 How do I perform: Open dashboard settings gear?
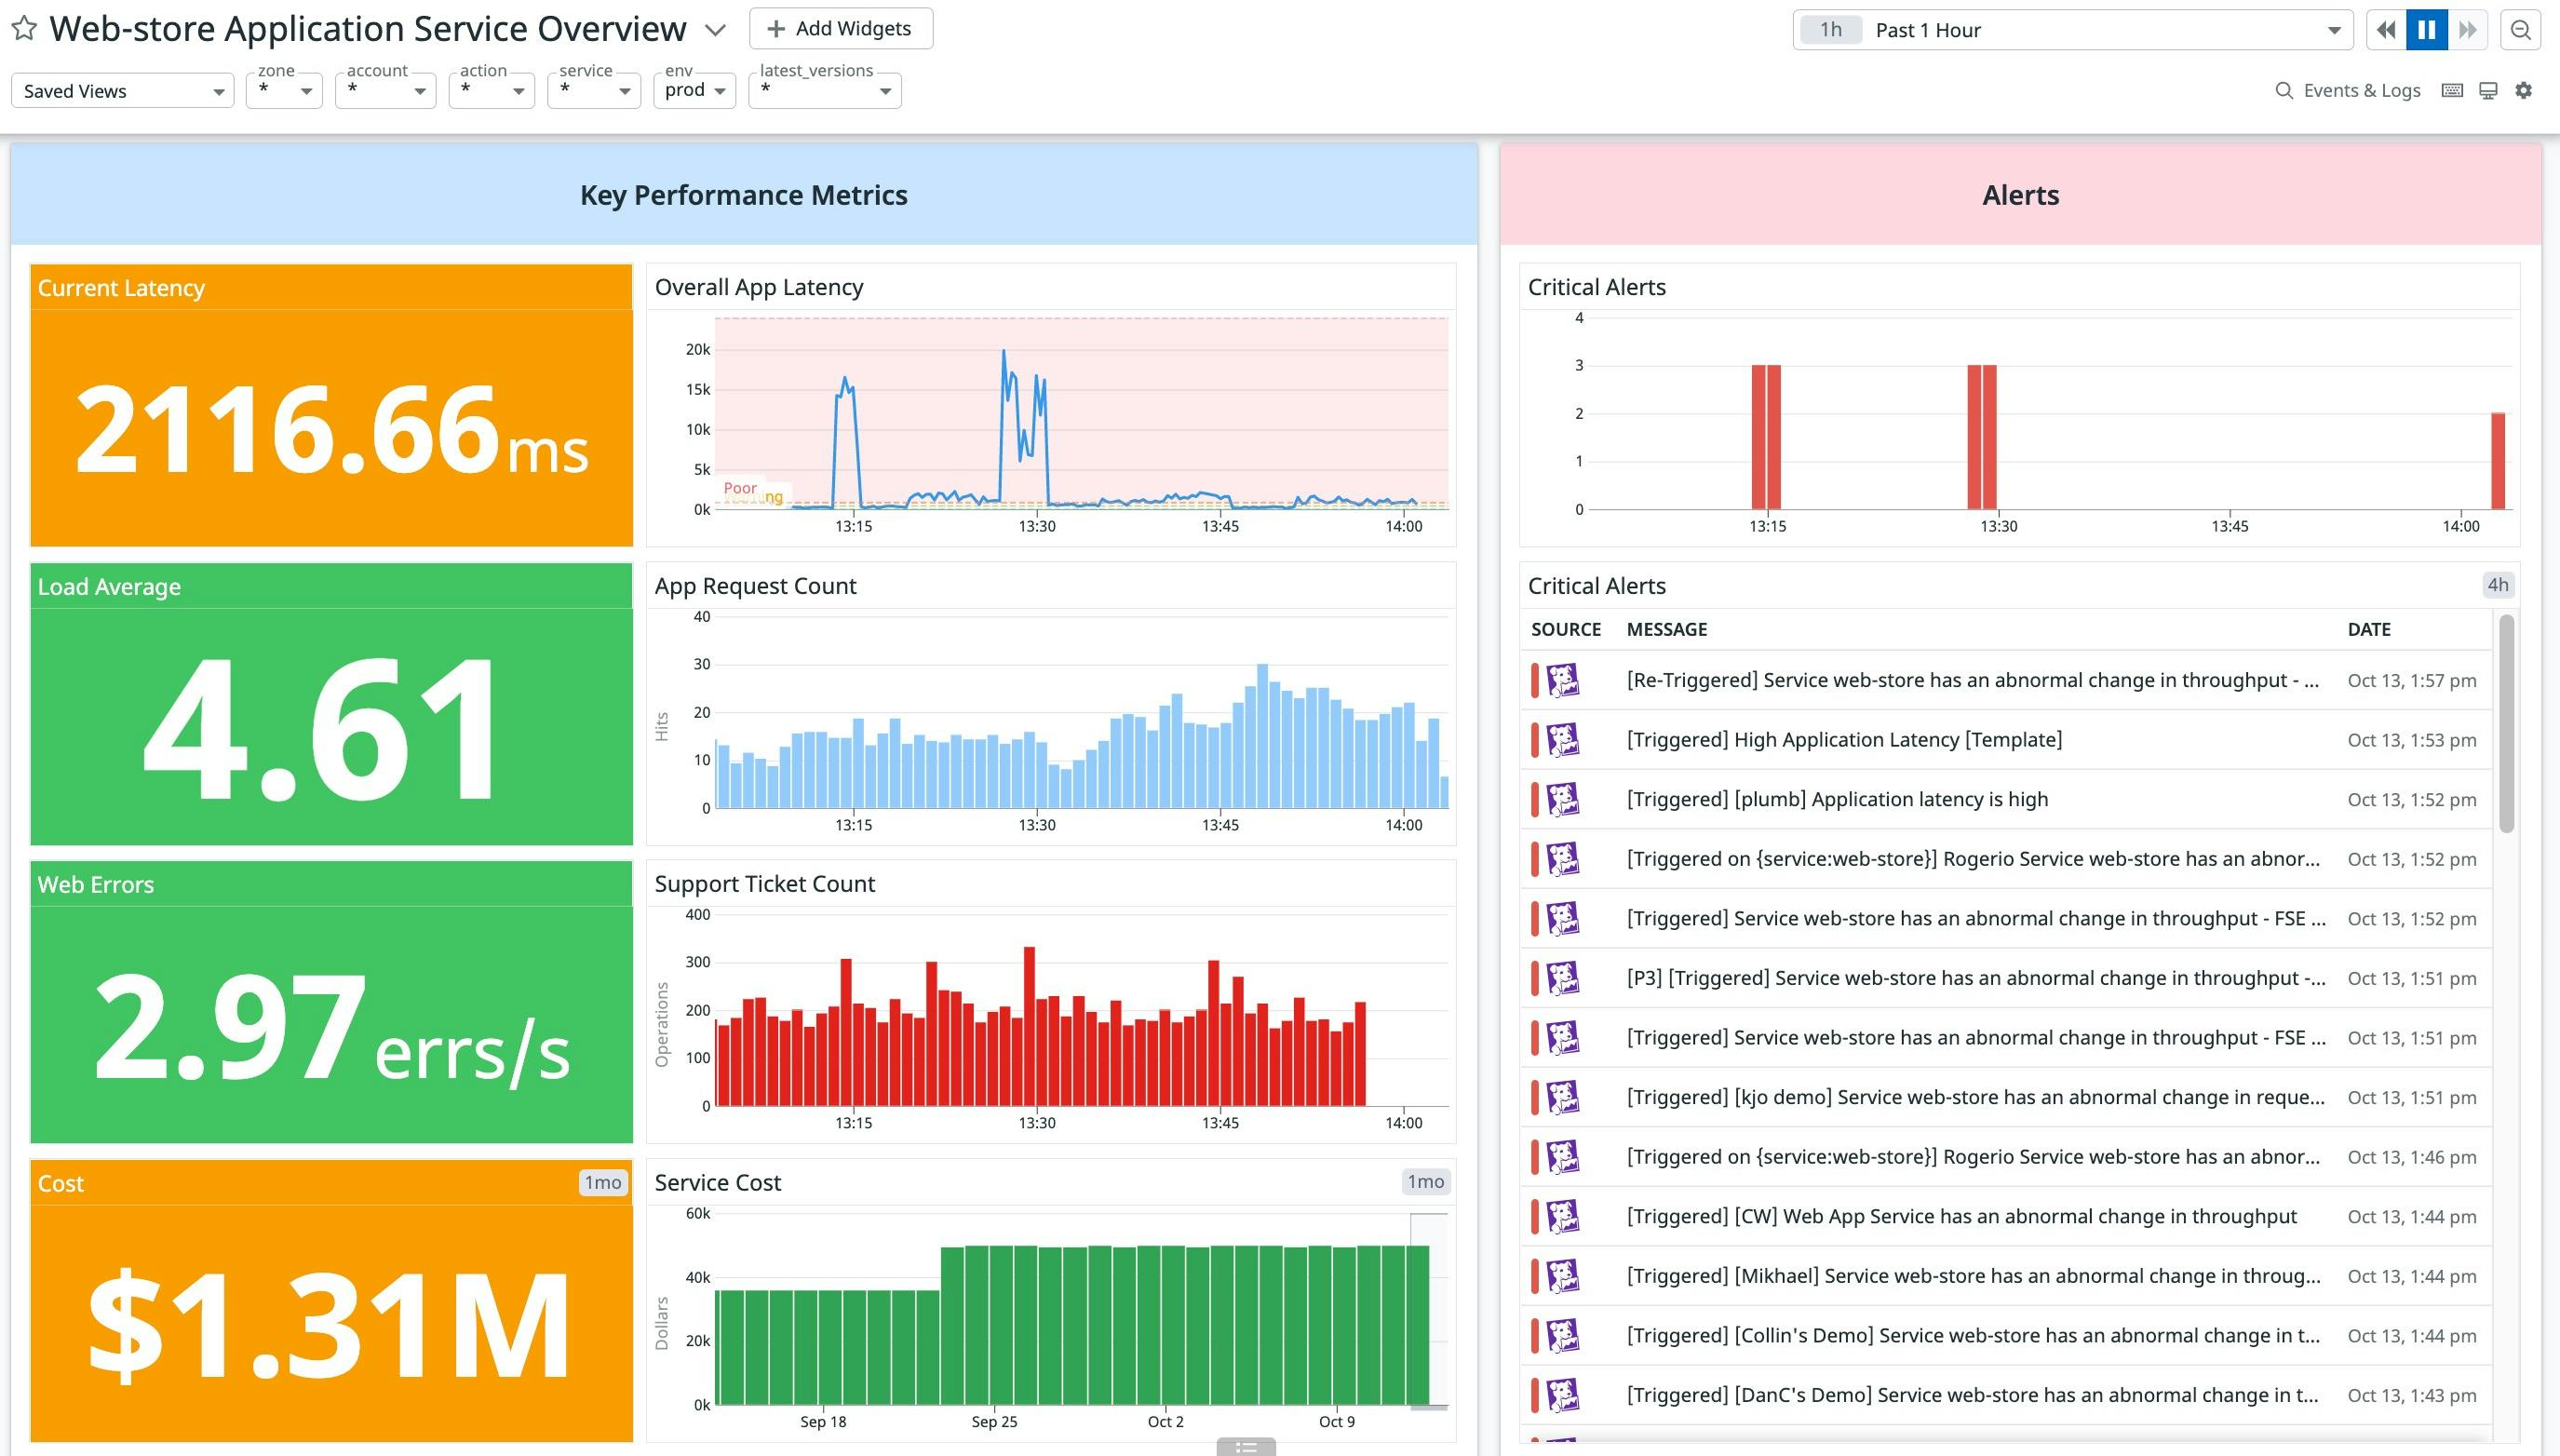click(2524, 91)
